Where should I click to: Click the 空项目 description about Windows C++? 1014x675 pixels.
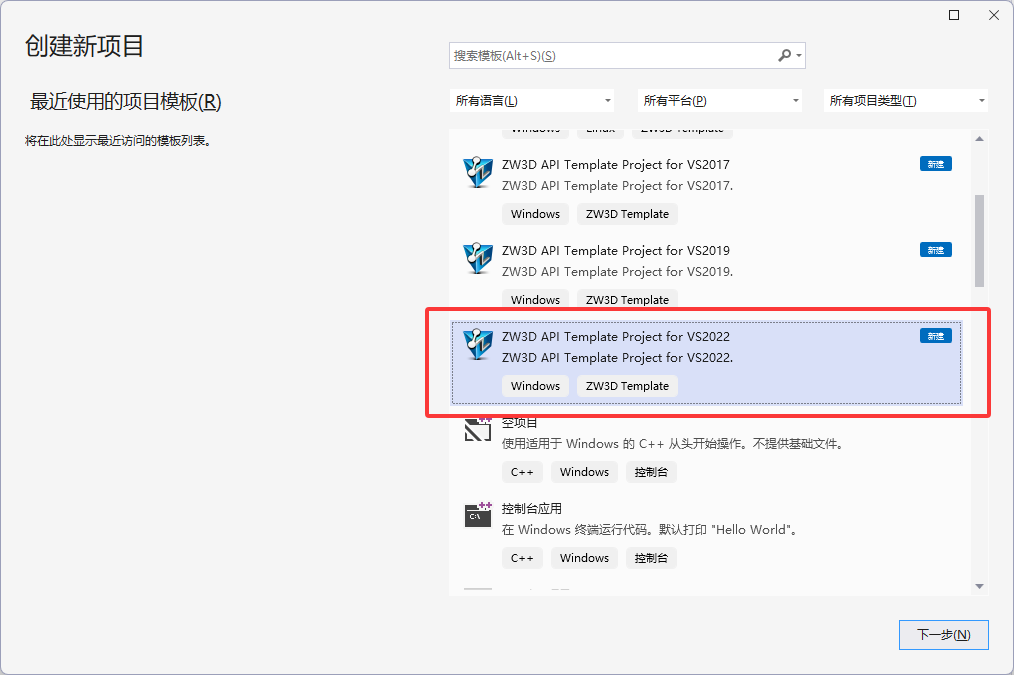click(x=673, y=444)
